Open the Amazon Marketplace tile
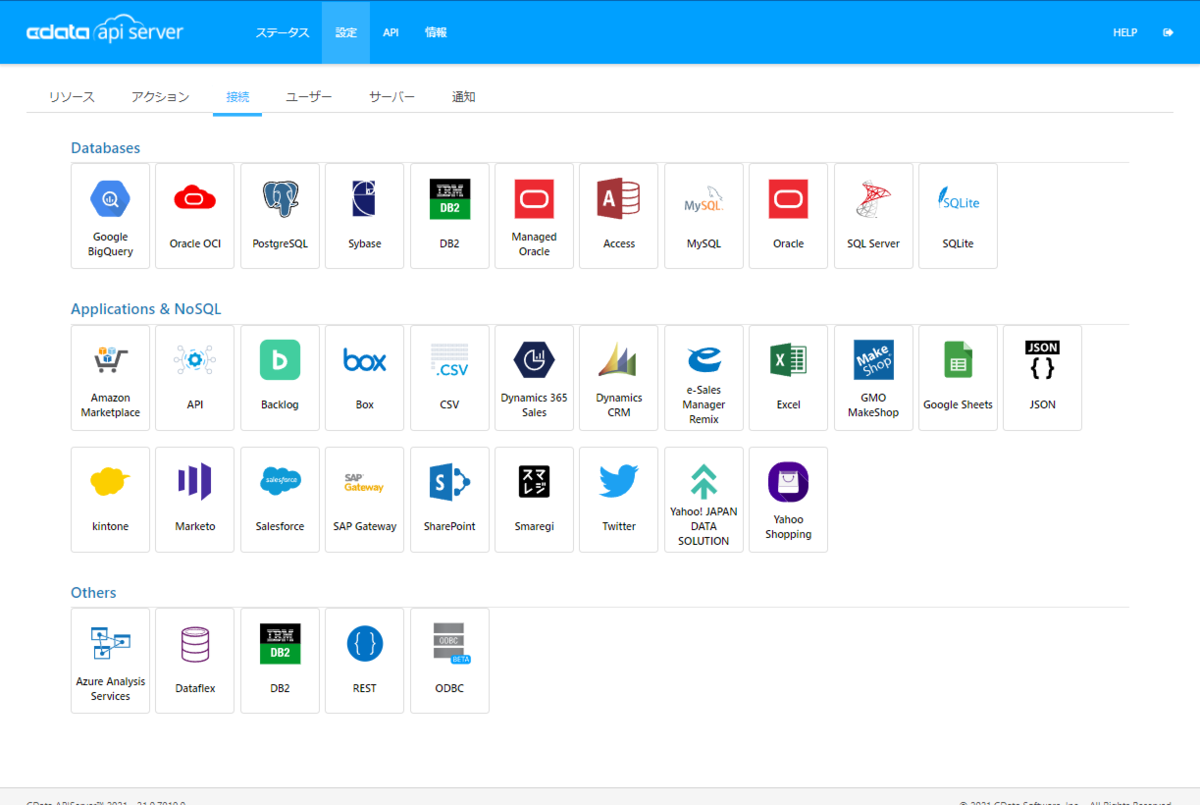The image size is (1200, 805). point(110,378)
